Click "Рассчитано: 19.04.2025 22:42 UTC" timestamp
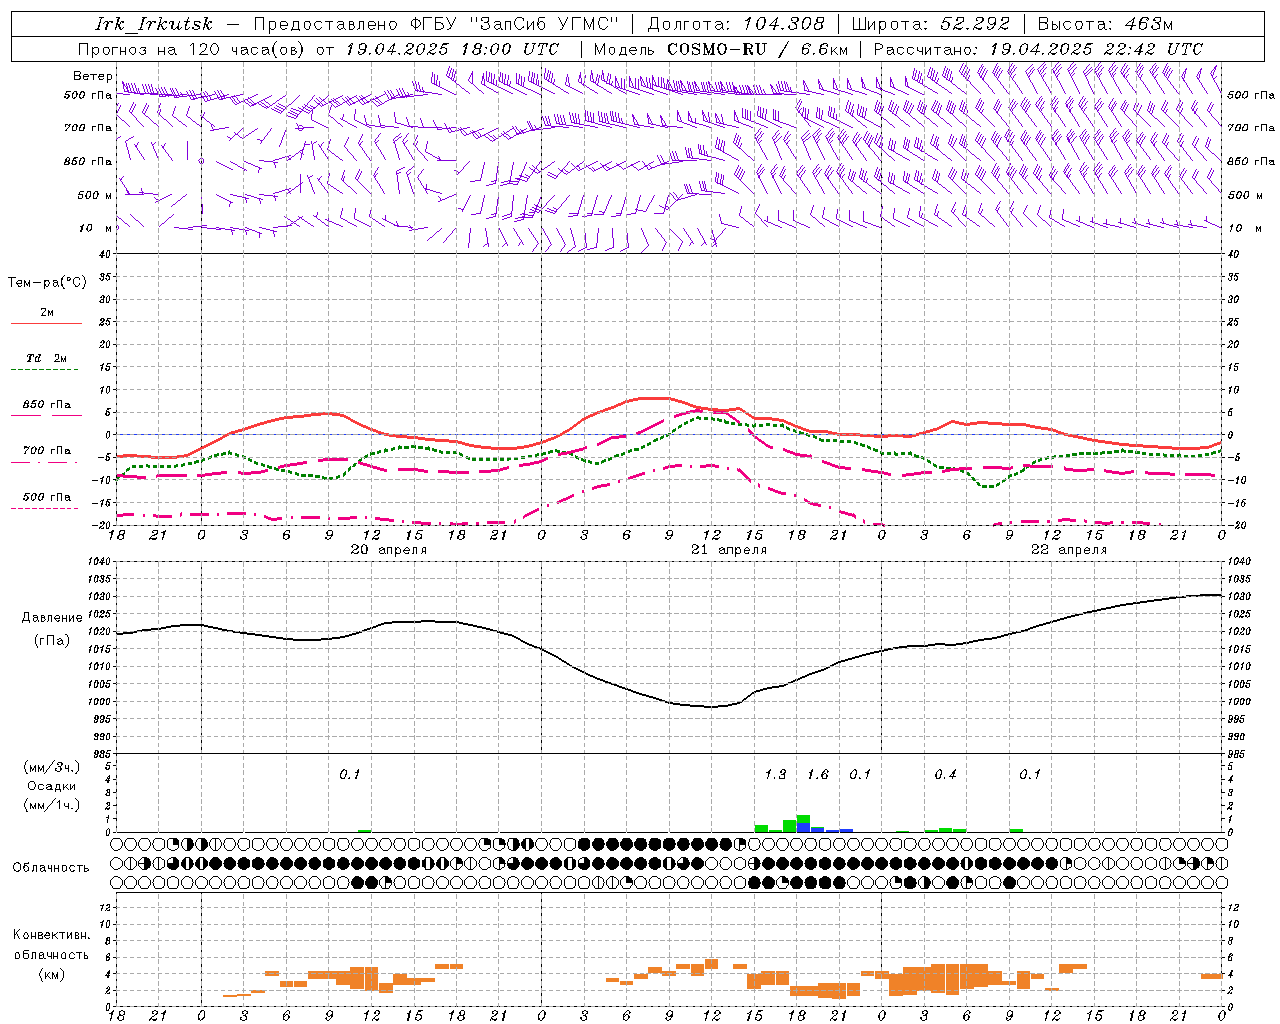Screen dimensions: 1280x1024 click(1038, 49)
